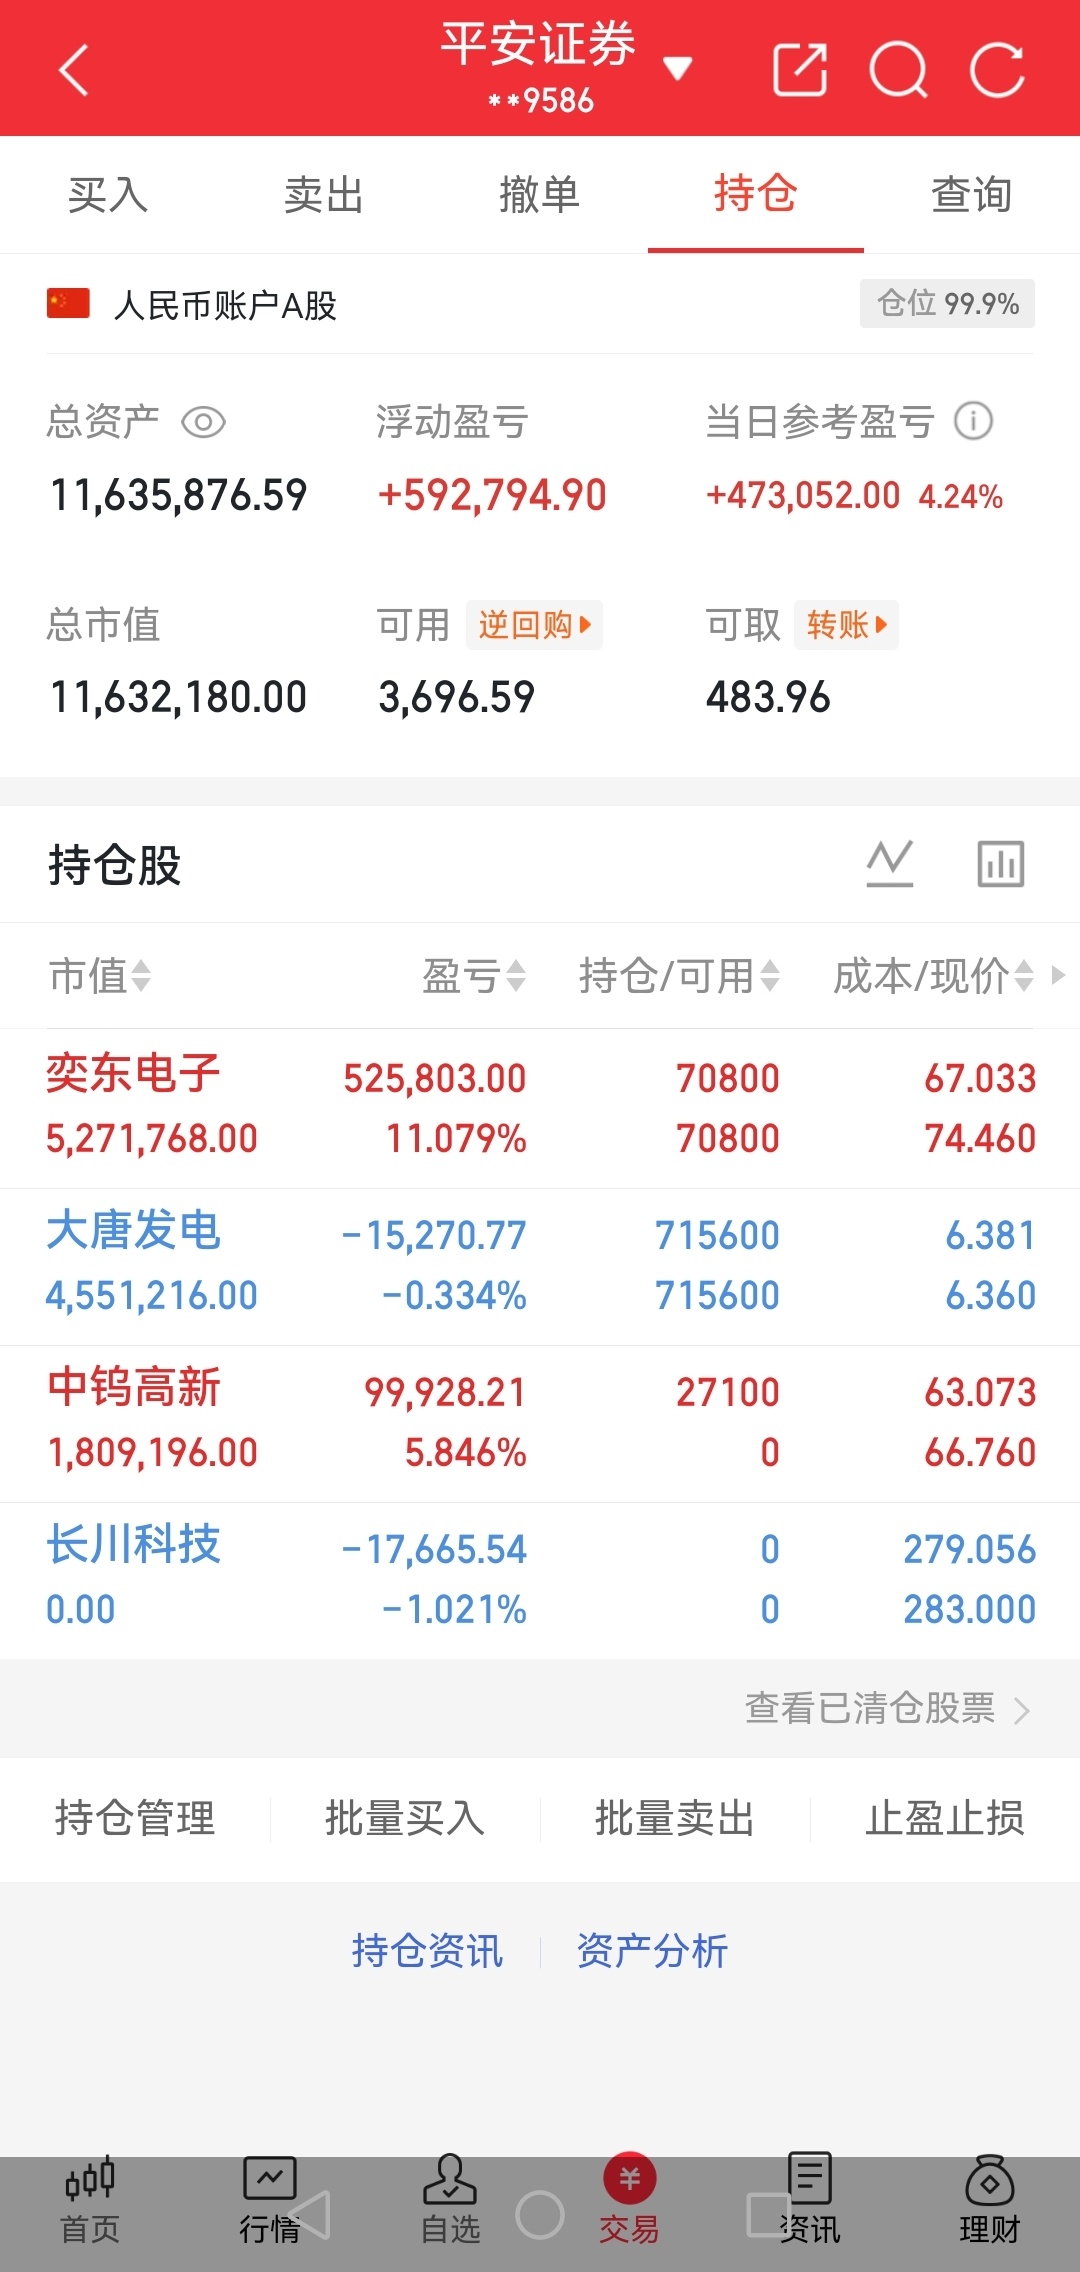The width and height of the screenshot is (1080, 2272).
Task: Refresh holdings with the reload icon
Action: 997,70
